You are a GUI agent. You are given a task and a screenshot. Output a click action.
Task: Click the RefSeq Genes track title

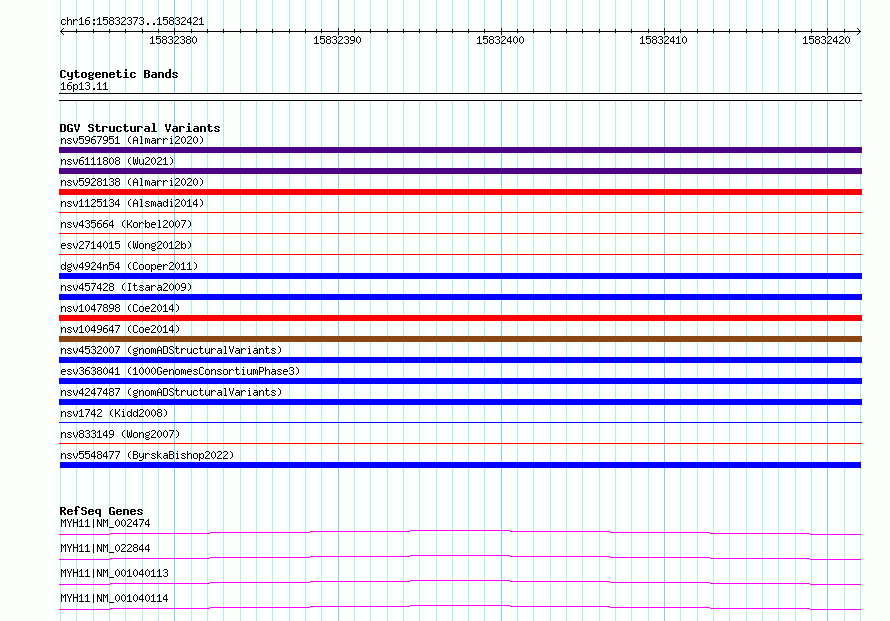click(101, 511)
